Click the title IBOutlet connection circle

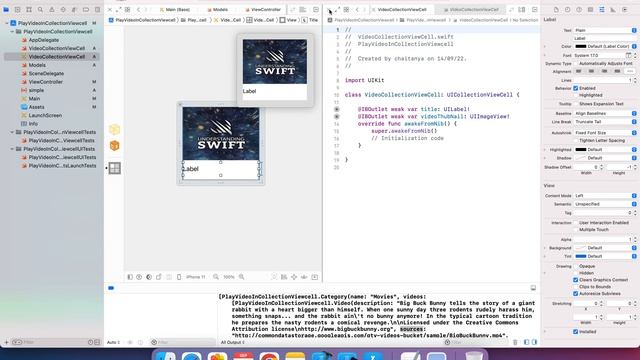337,109
